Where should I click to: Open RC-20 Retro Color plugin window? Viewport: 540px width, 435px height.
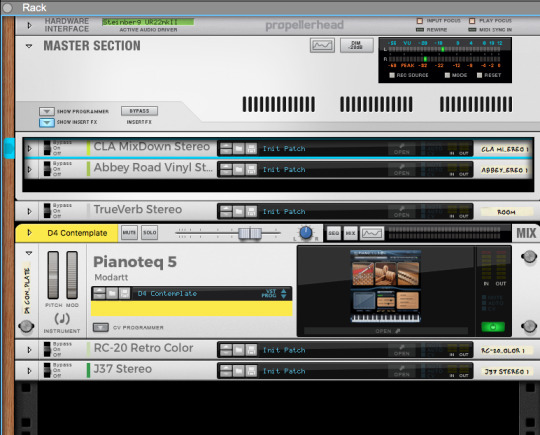pos(402,350)
